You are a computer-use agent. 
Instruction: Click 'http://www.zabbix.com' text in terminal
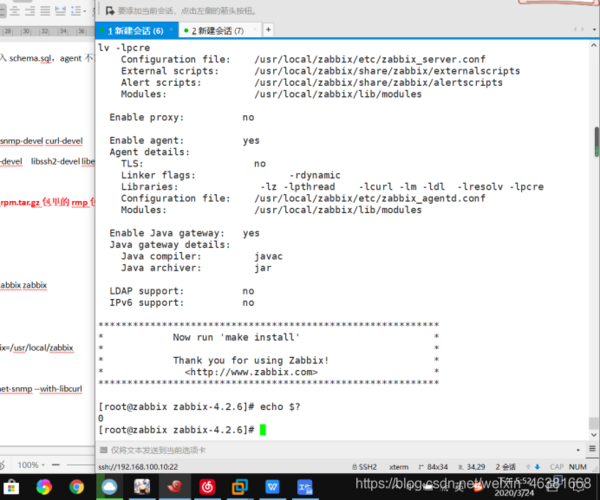[251, 372]
